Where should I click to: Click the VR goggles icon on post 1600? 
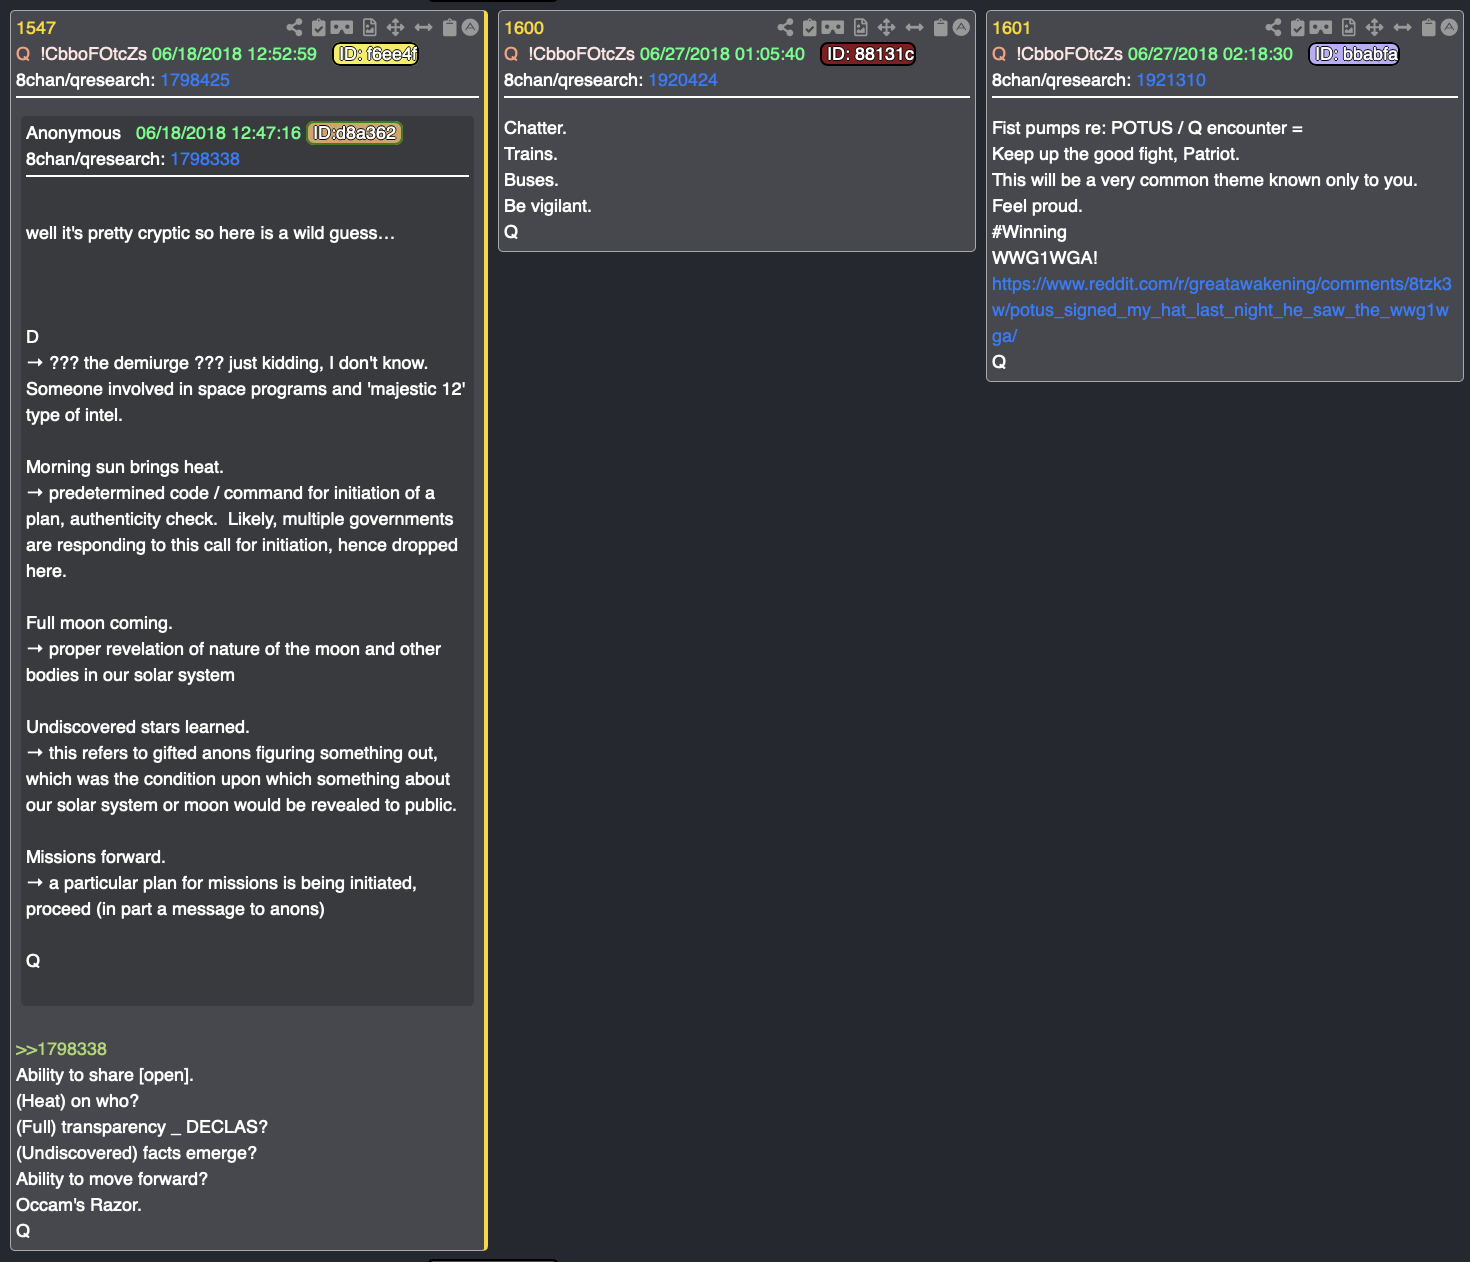(833, 28)
